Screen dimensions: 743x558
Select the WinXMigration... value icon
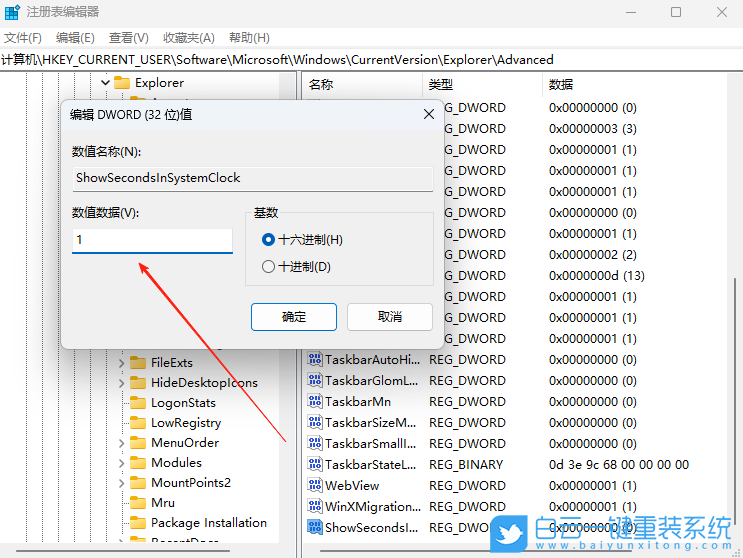pyautogui.click(x=315, y=506)
